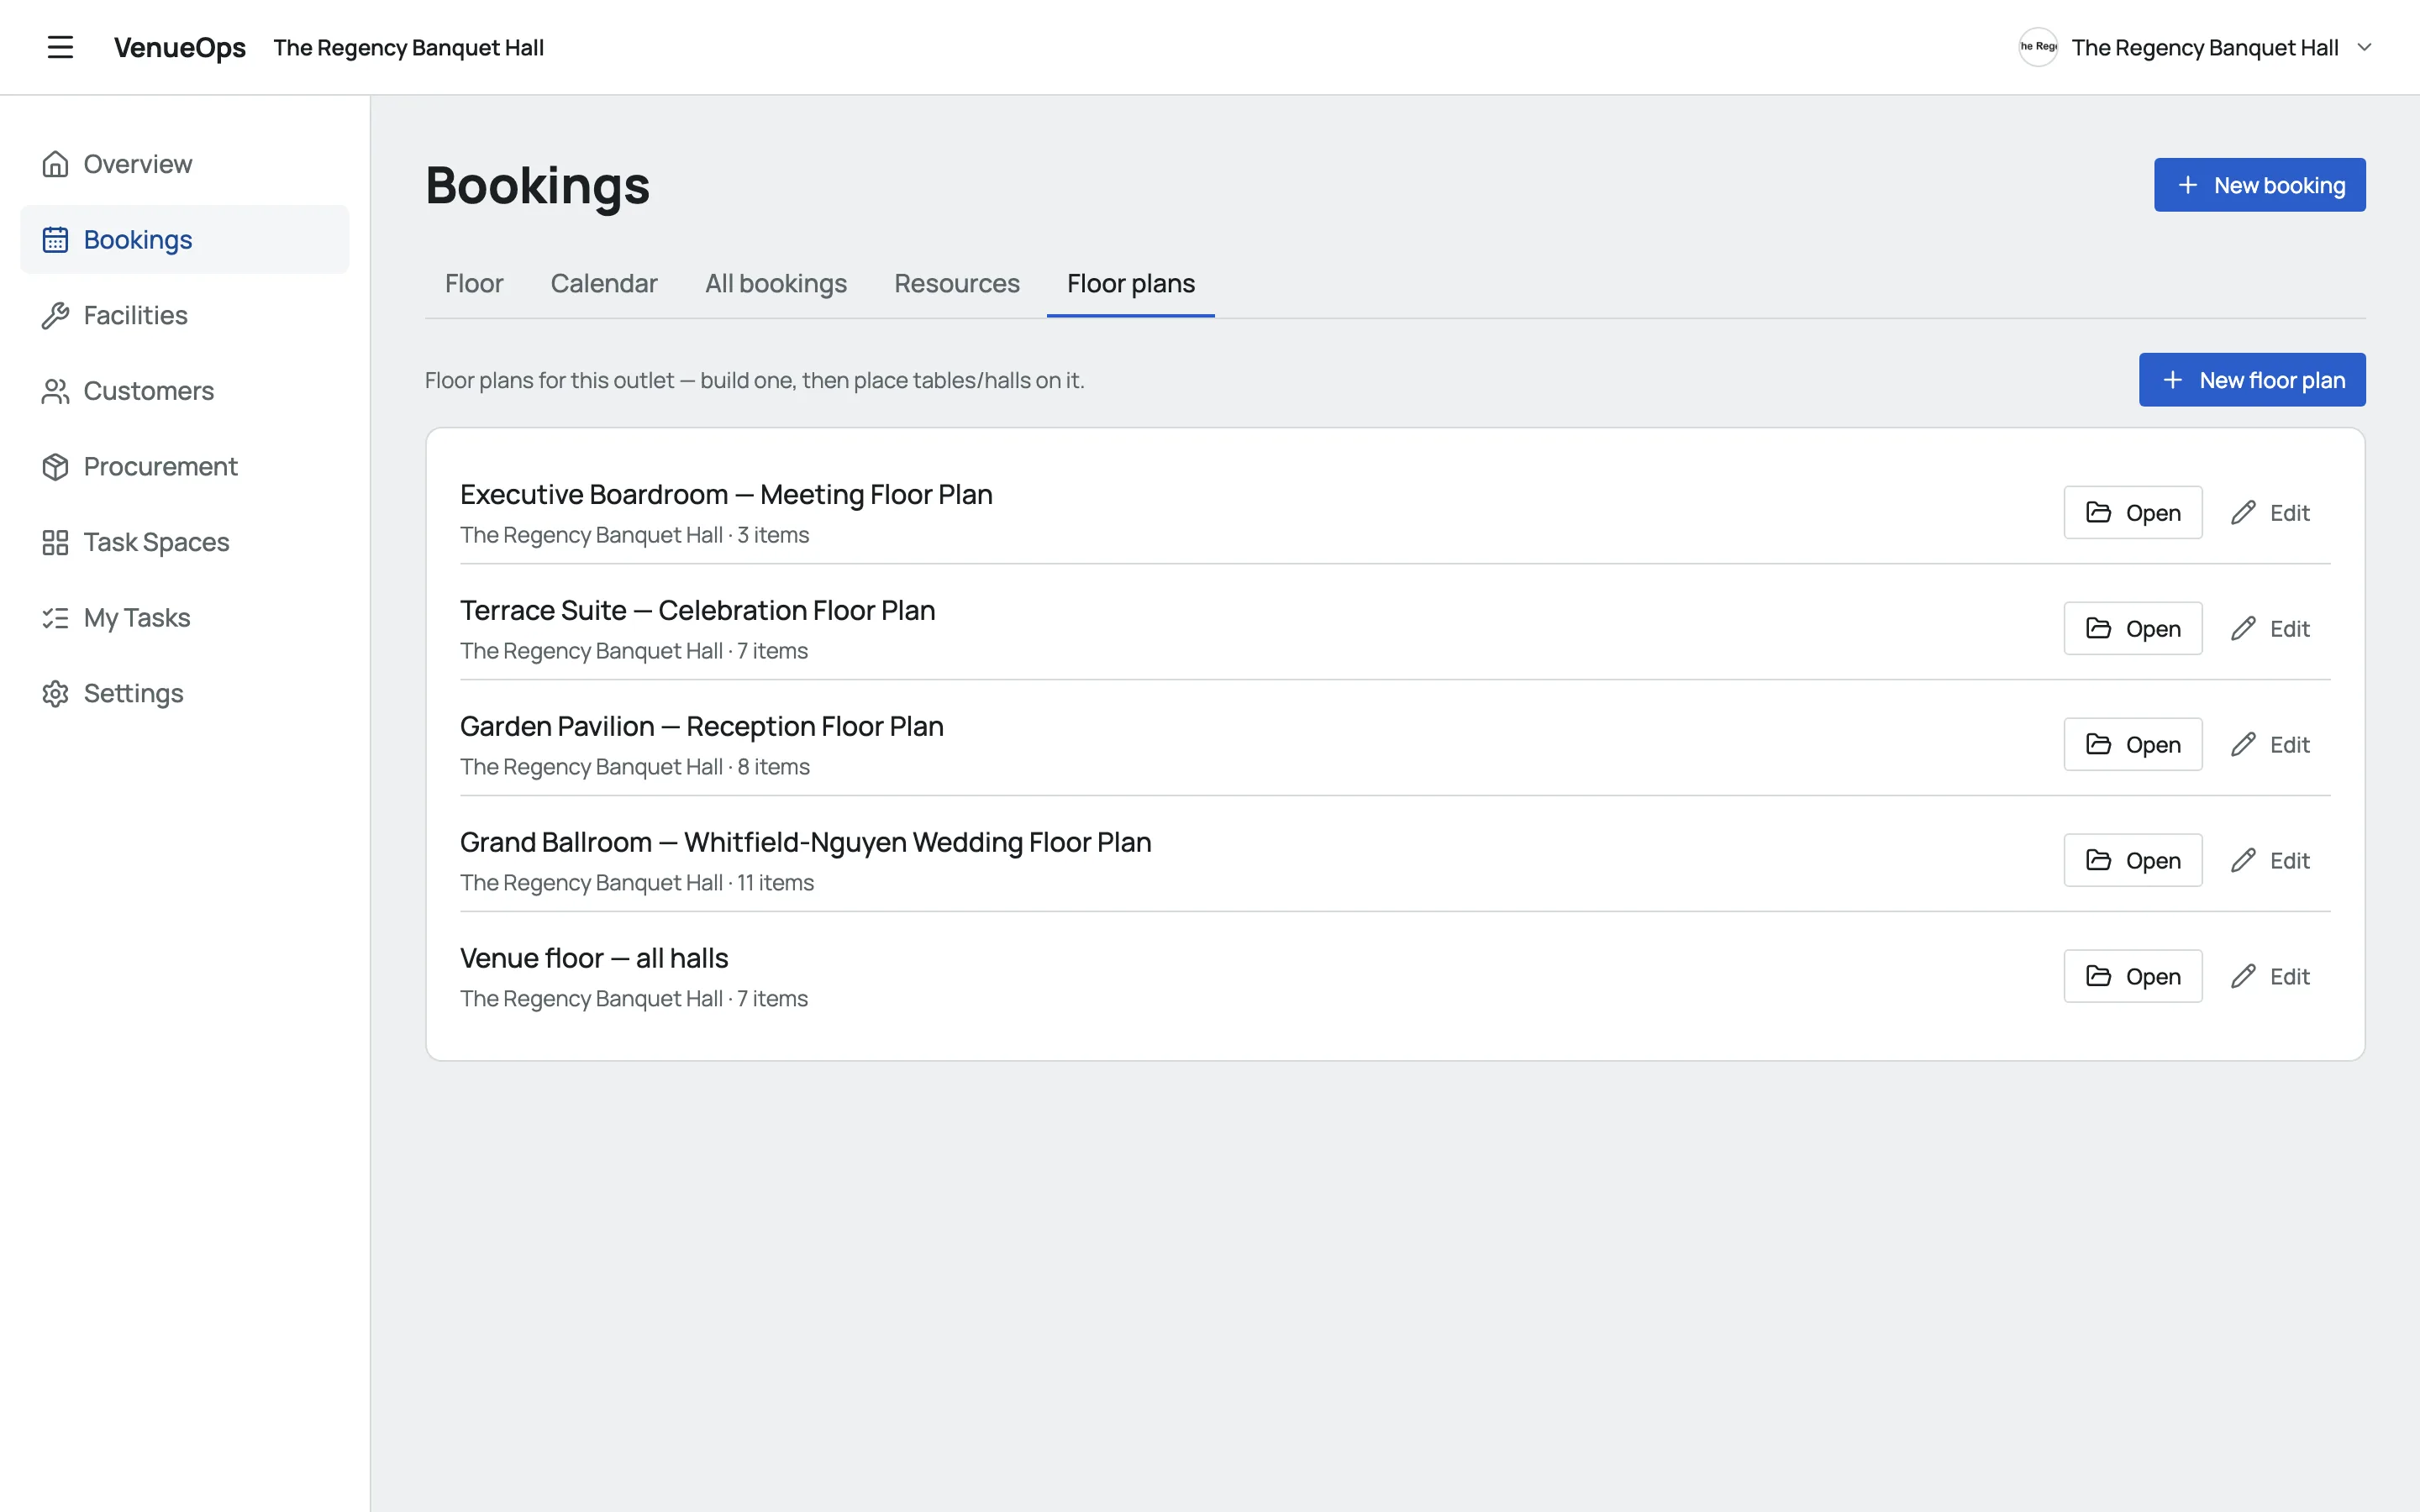Click 'Grand Ballroom — Whitfield-Nguyen Wedding Floor Plan' title

pos(805,843)
